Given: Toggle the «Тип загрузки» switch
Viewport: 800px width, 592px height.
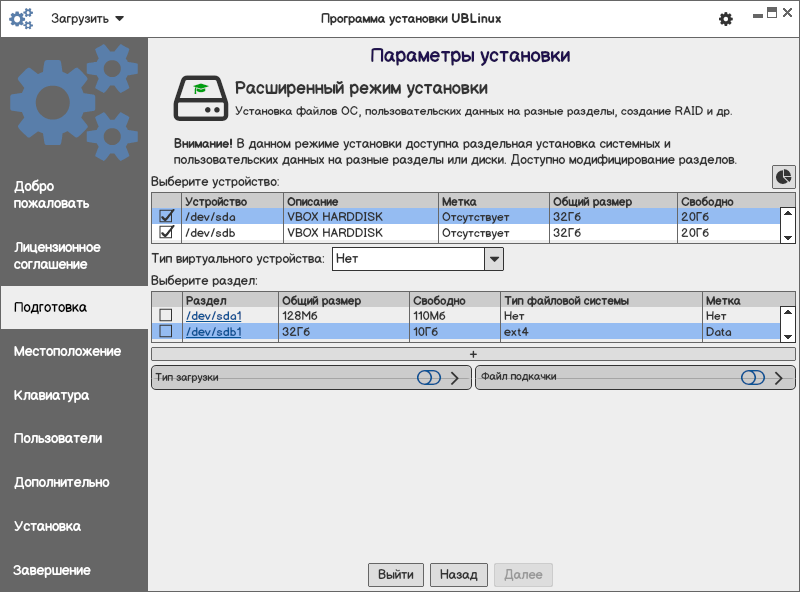Looking at the screenshot, I should [429, 378].
